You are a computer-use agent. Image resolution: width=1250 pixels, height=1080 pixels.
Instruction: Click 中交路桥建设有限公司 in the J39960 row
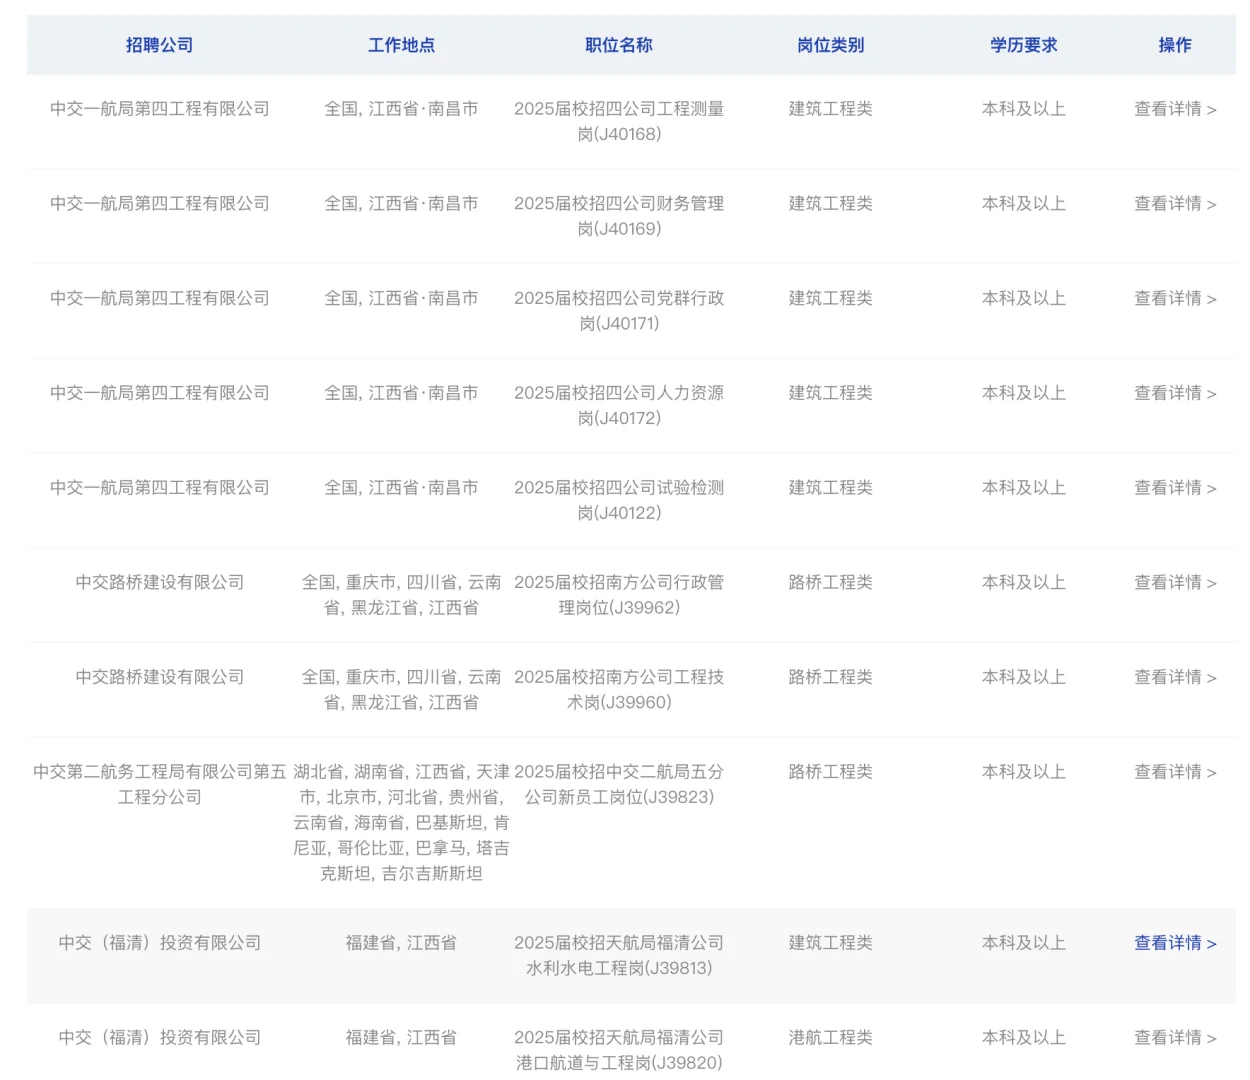click(159, 677)
